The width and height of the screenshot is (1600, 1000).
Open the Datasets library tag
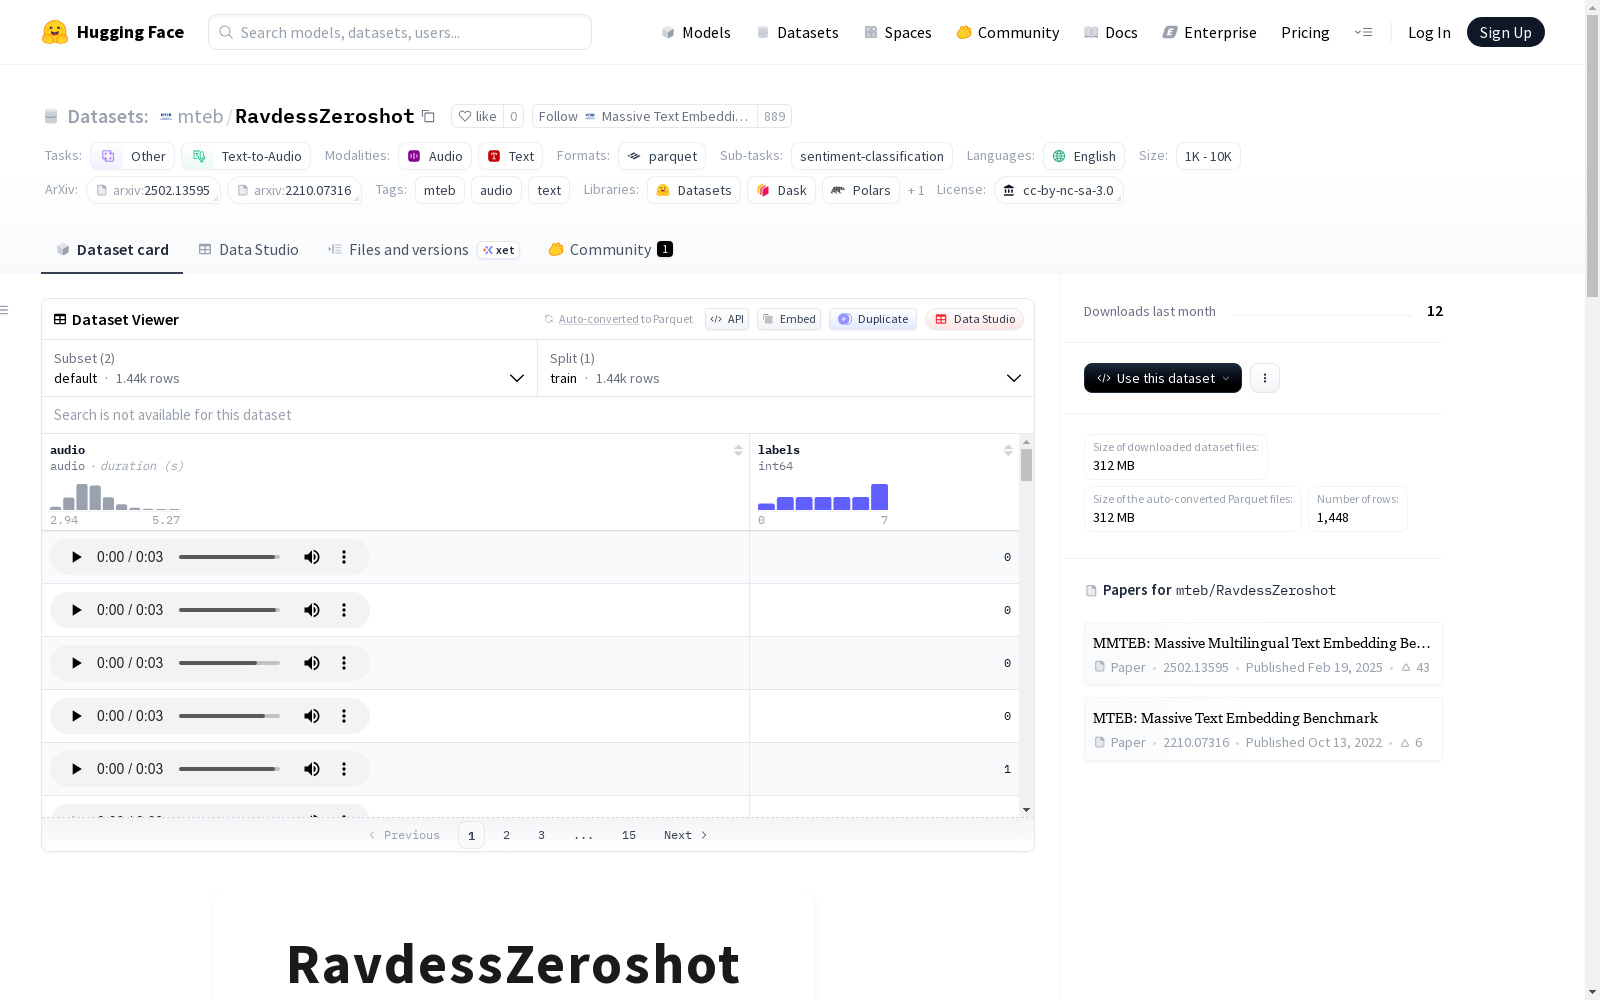point(694,190)
